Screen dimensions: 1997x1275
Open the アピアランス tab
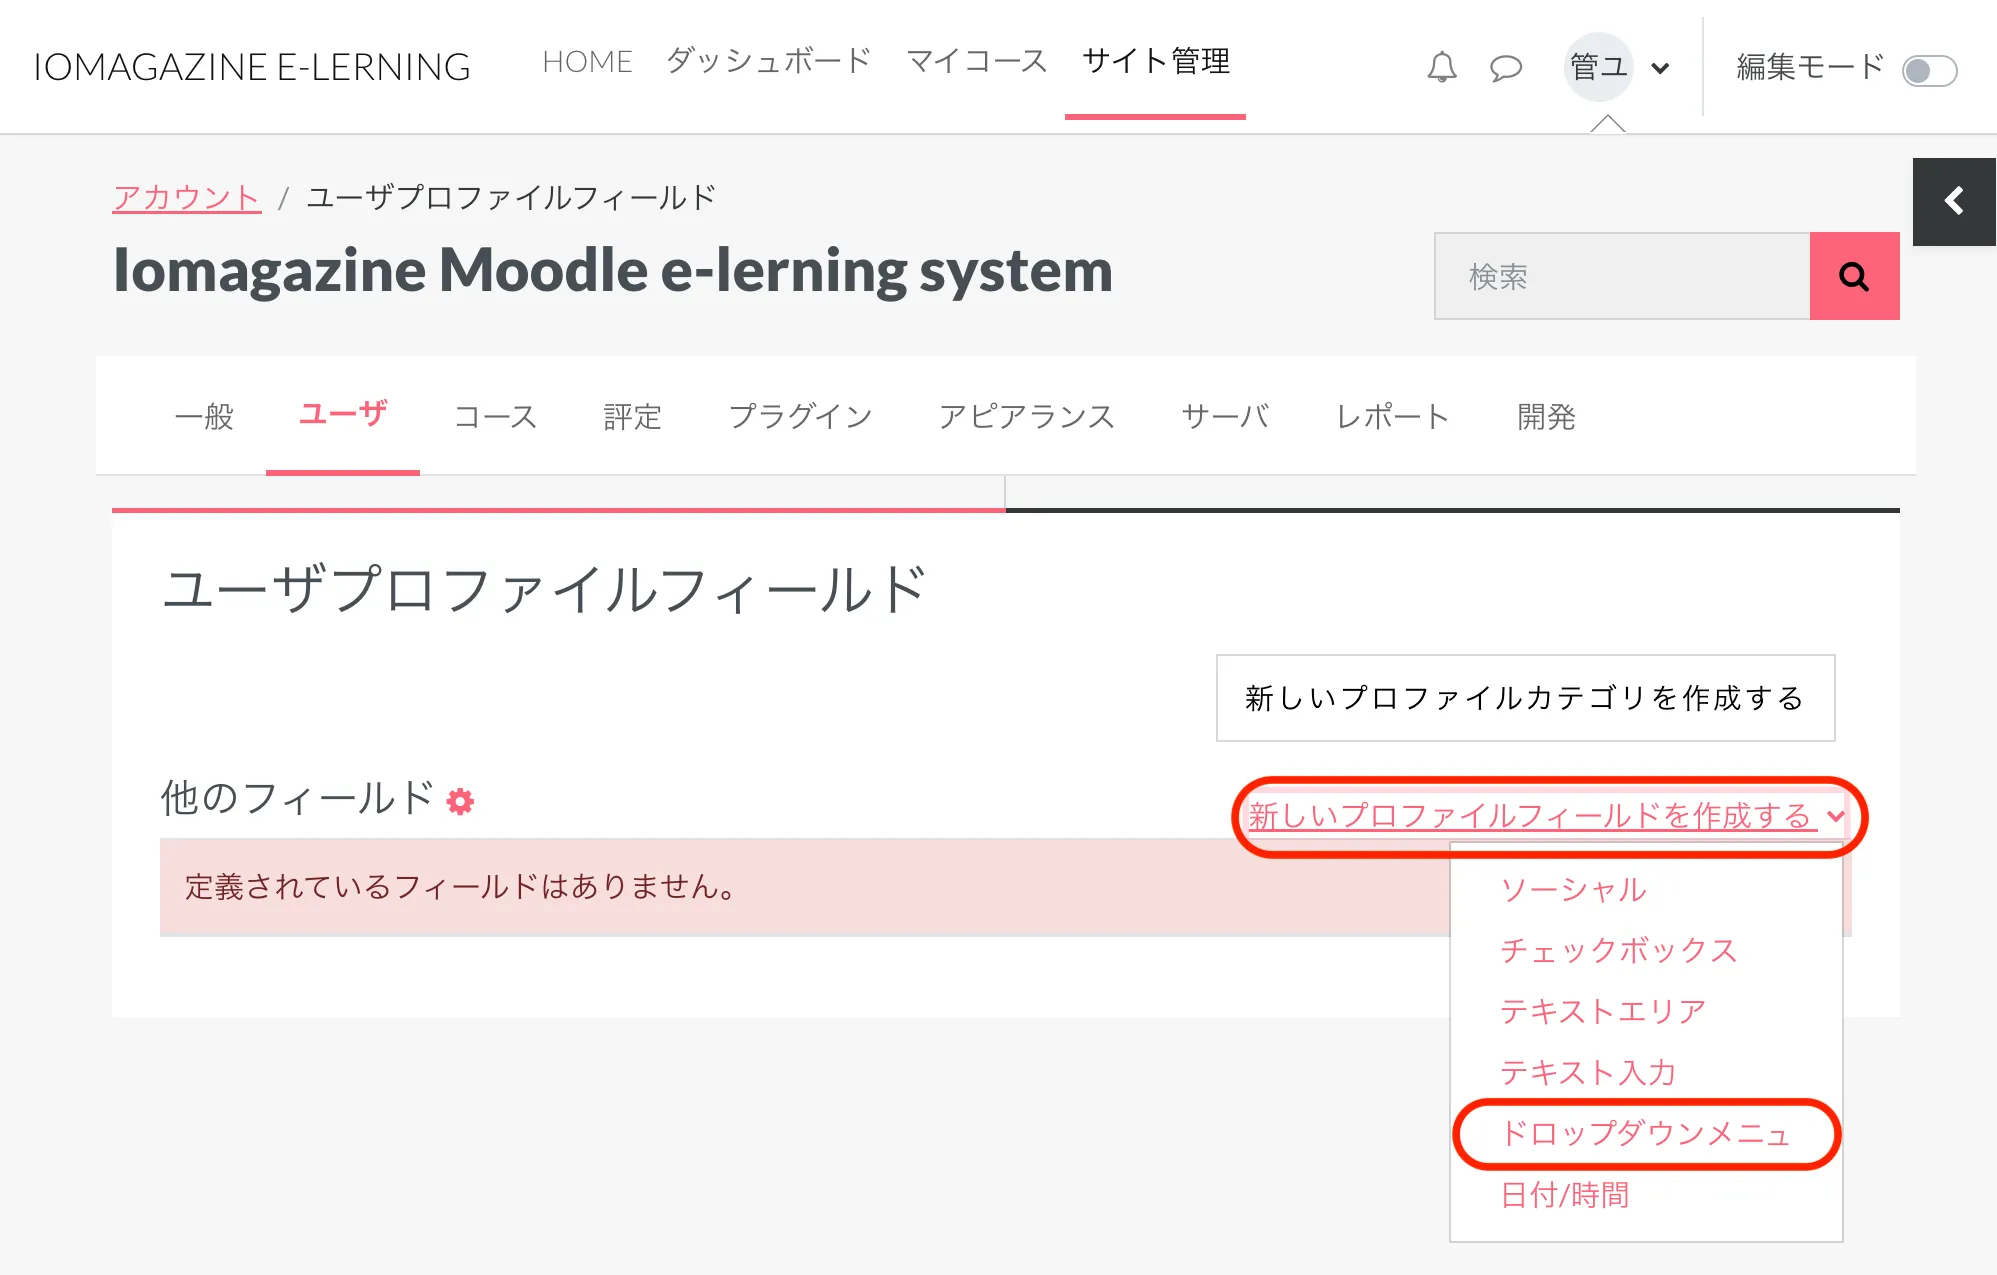(x=1026, y=416)
